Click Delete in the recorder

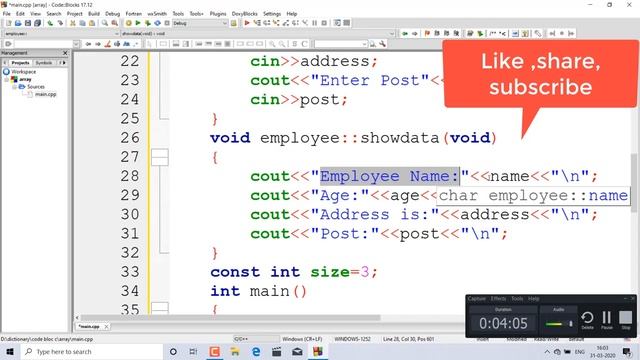pyautogui.click(x=587, y=320)
